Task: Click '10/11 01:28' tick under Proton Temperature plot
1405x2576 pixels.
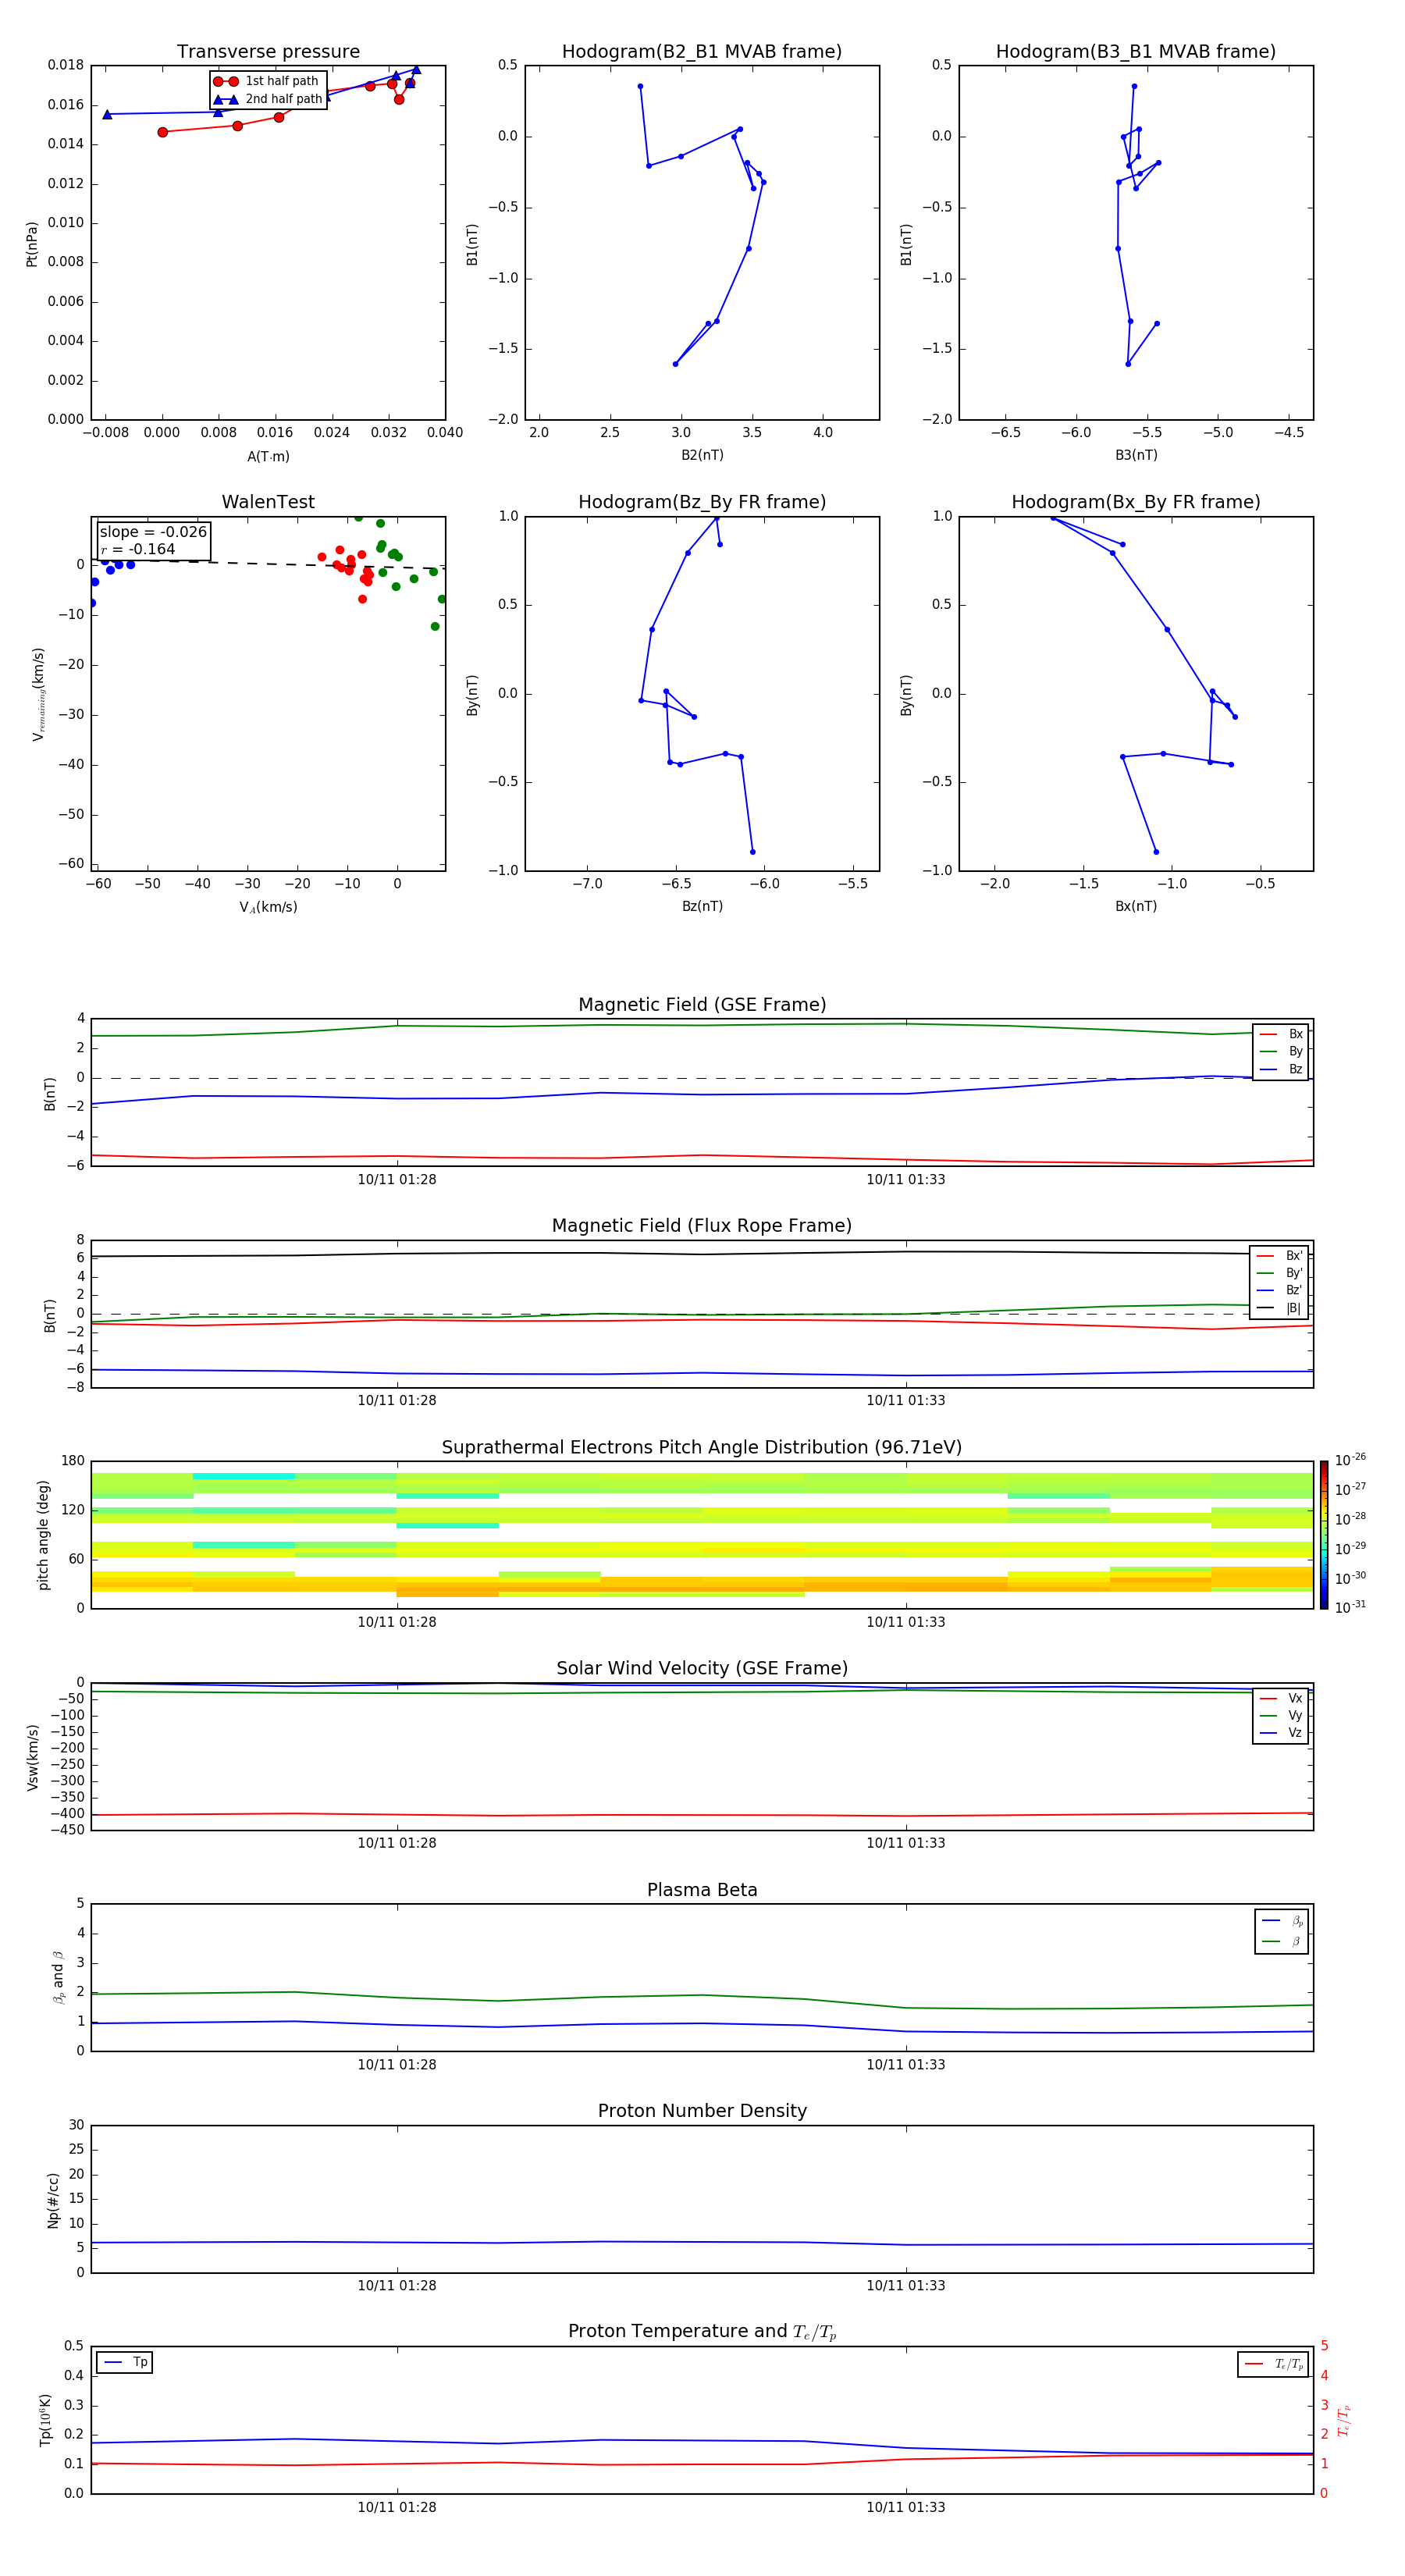Action: pos(397,2508)
